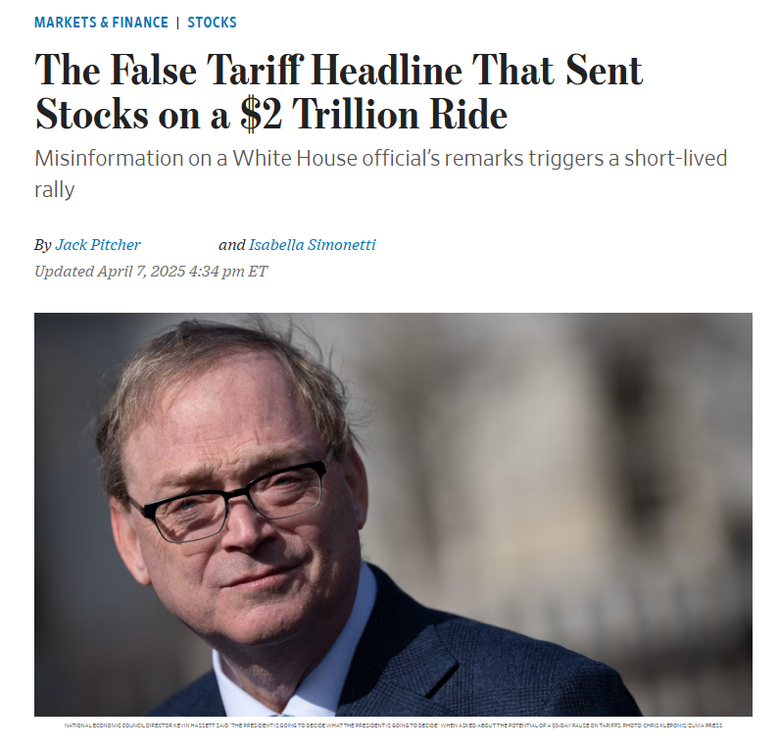Go to the Stocks category link
This screenshot has width=779, height=750.
[x=212, y=22]
